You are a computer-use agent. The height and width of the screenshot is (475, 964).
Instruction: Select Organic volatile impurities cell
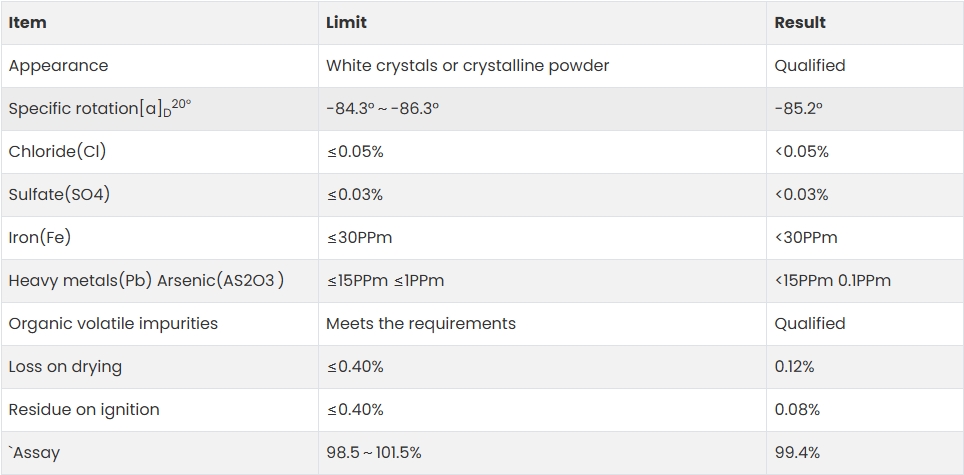click(x=160, y=324)
